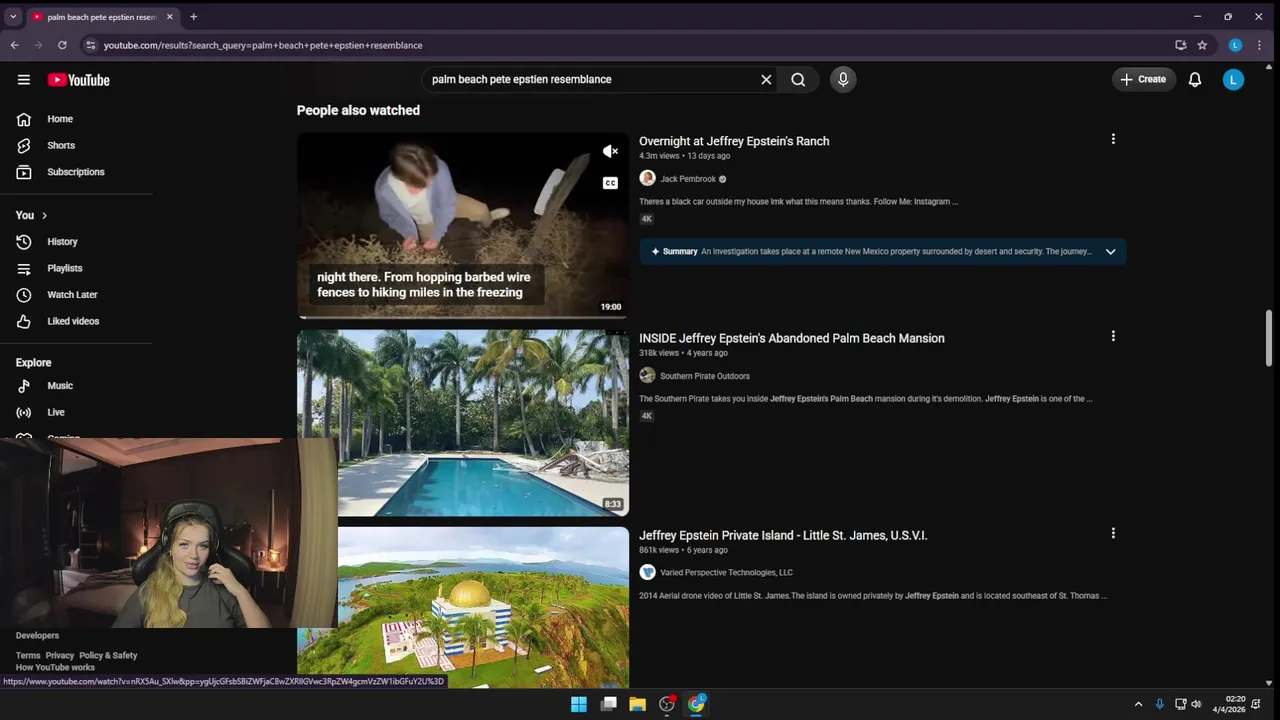Open the Overnight at Jeffrey Epstein's Ranch thumbnail

(463, 226)
